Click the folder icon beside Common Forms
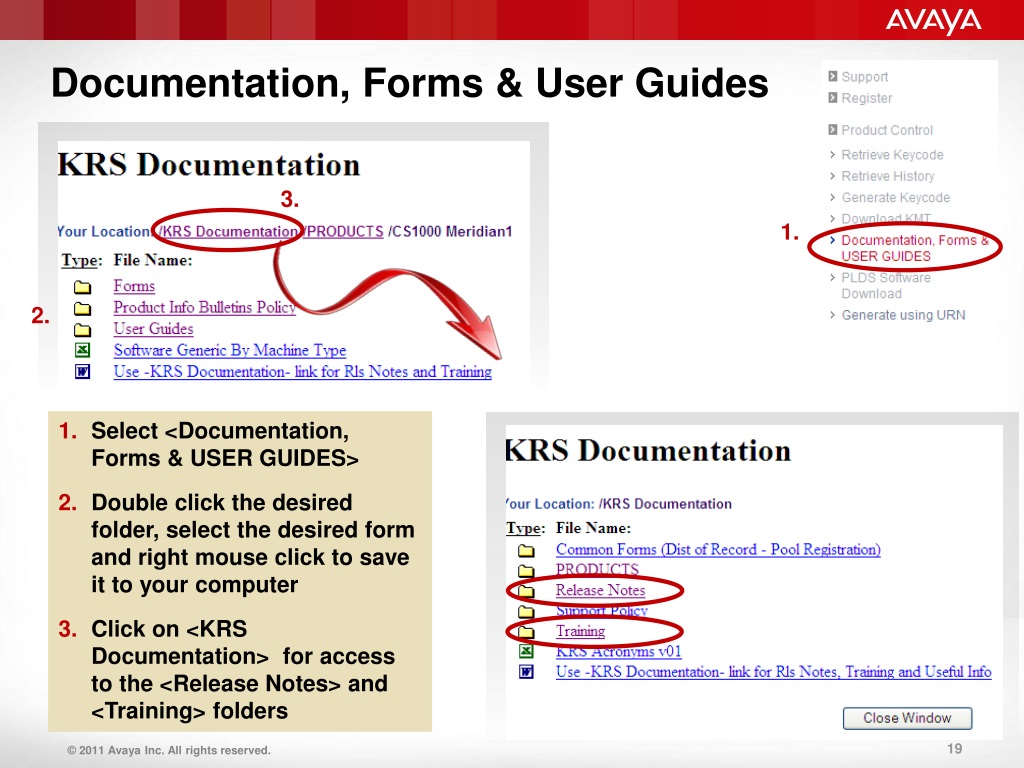Viewport: 1024px width, 768px height. click(x=526, y=551)
